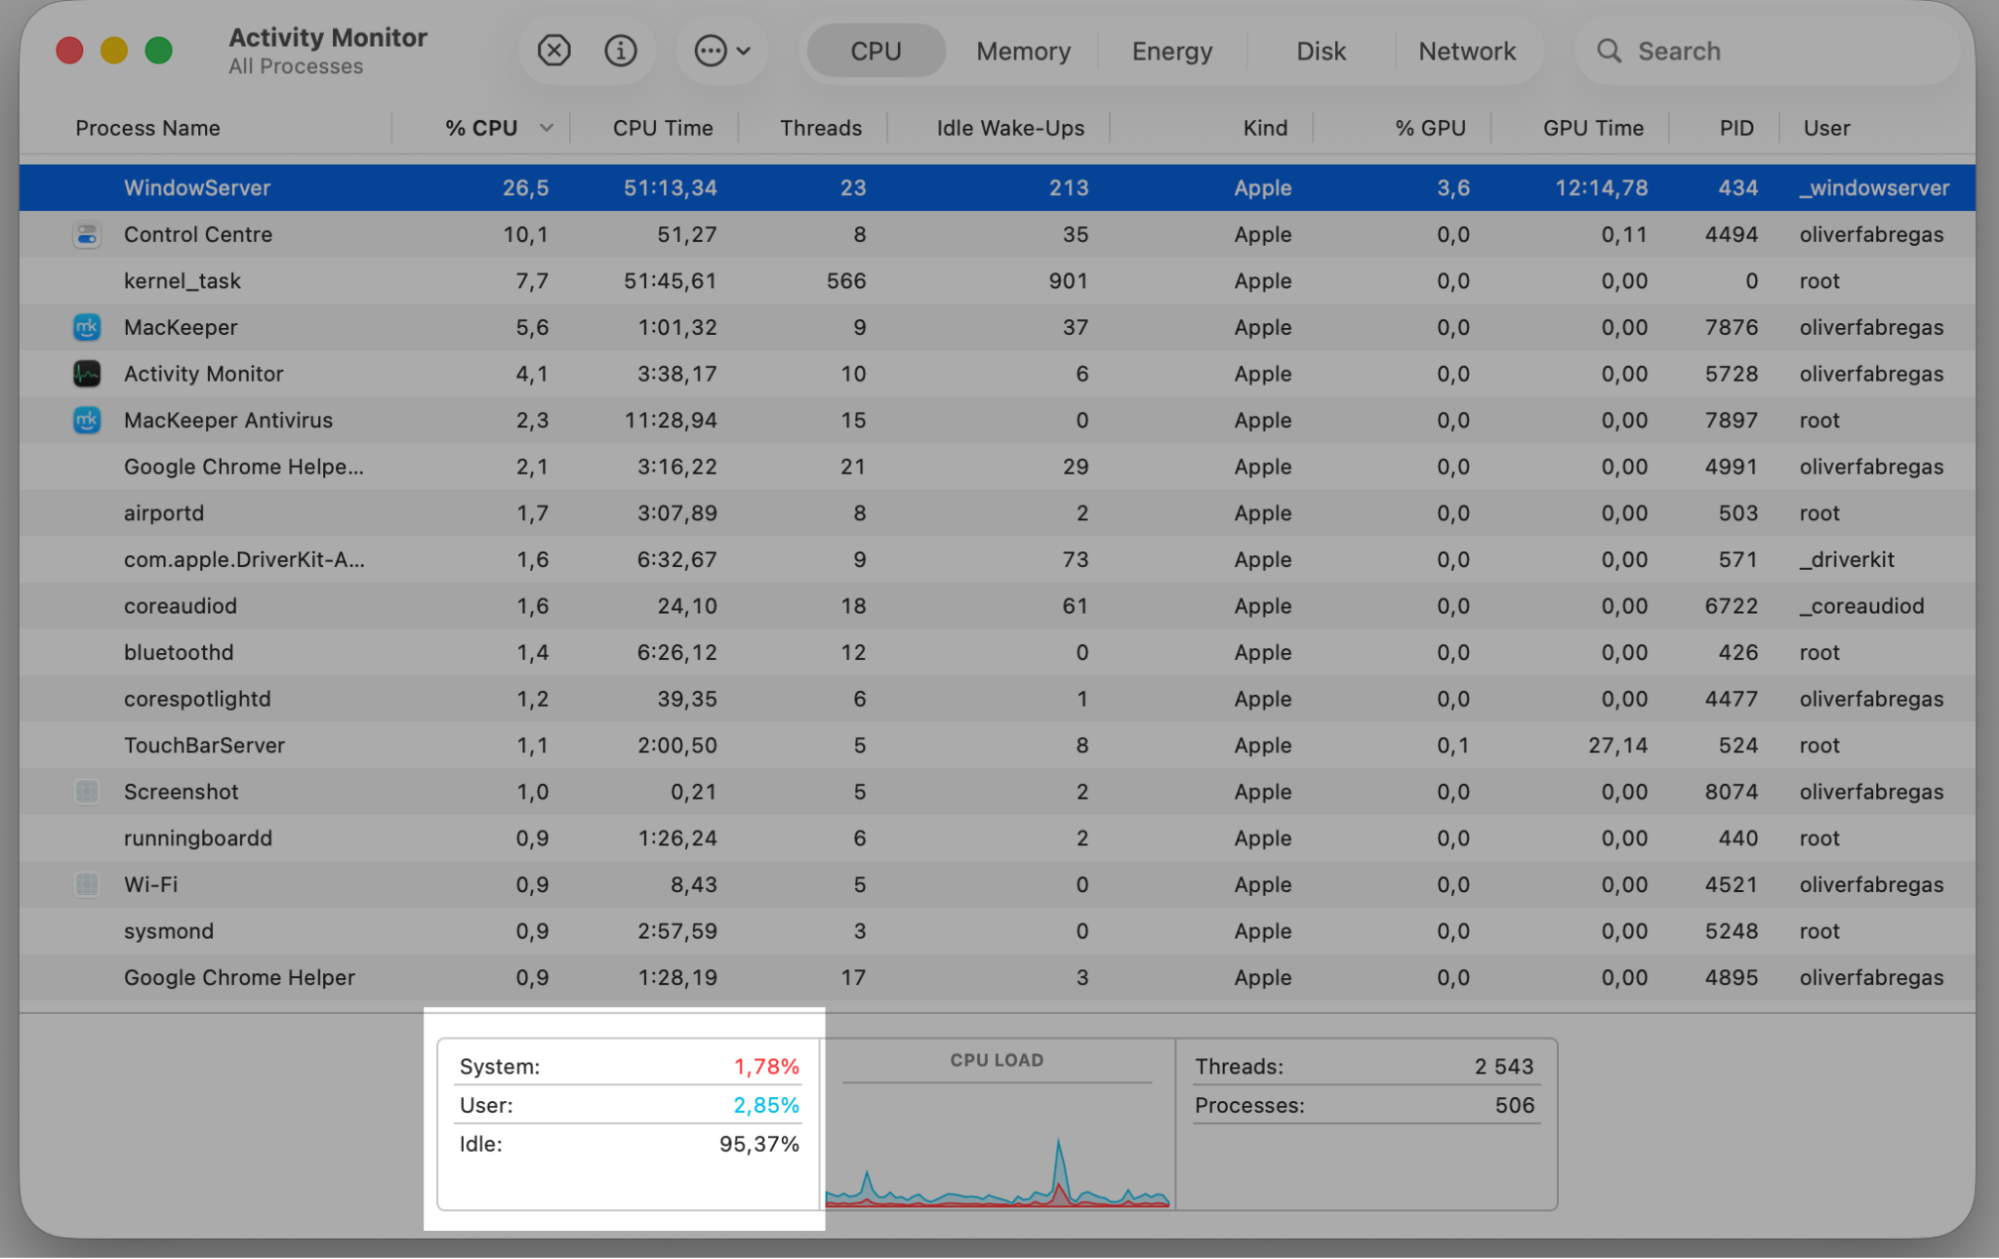Select the WindowServer process row

coord(997,188)
